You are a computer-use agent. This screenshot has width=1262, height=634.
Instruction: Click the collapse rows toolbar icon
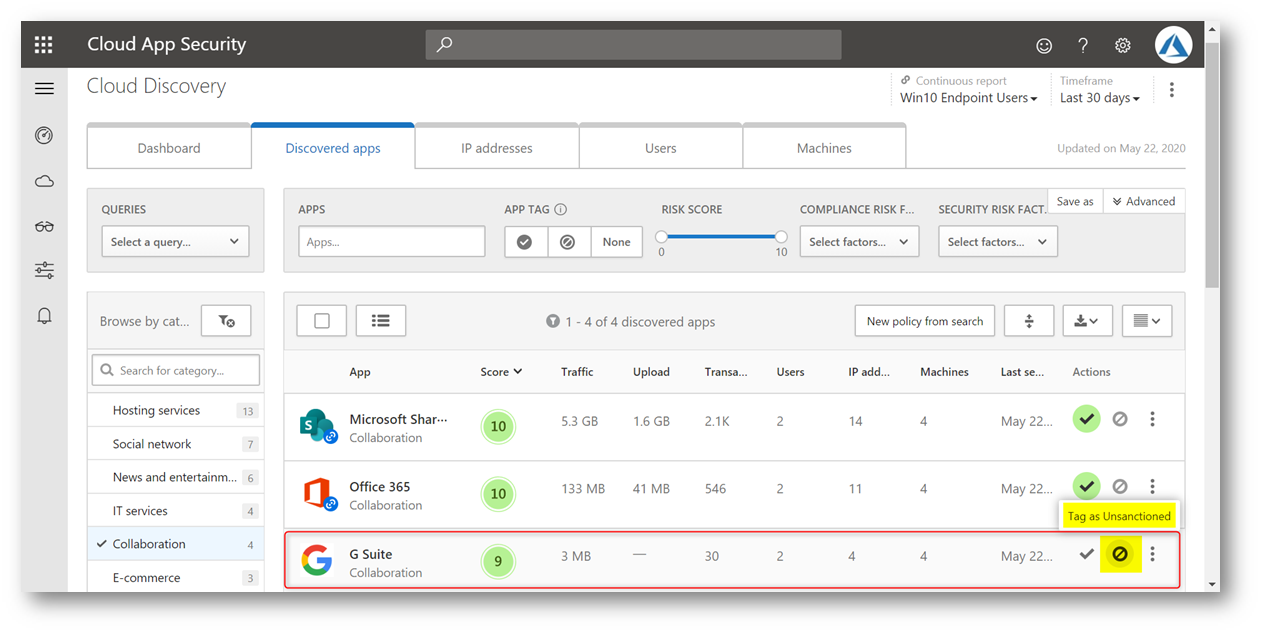(x=1029, y=321)
